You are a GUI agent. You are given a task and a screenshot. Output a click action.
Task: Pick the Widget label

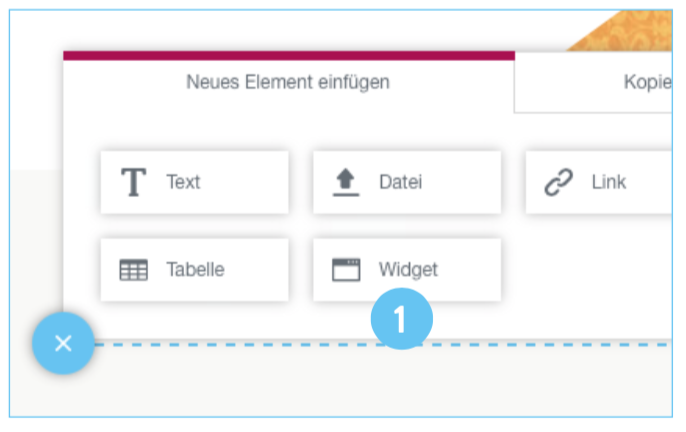click(x=408, y=270)
